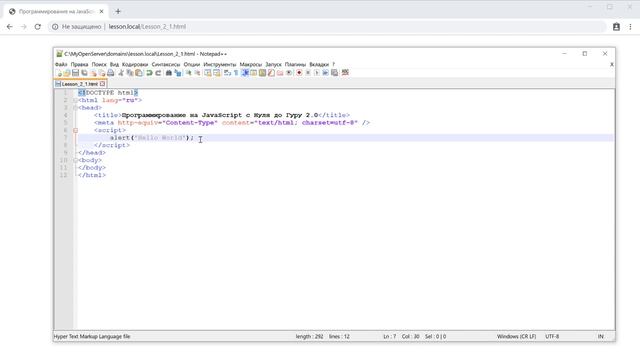
Task: Click the last toolbar icon after Save macro
Action: click(x=345, y=73)
